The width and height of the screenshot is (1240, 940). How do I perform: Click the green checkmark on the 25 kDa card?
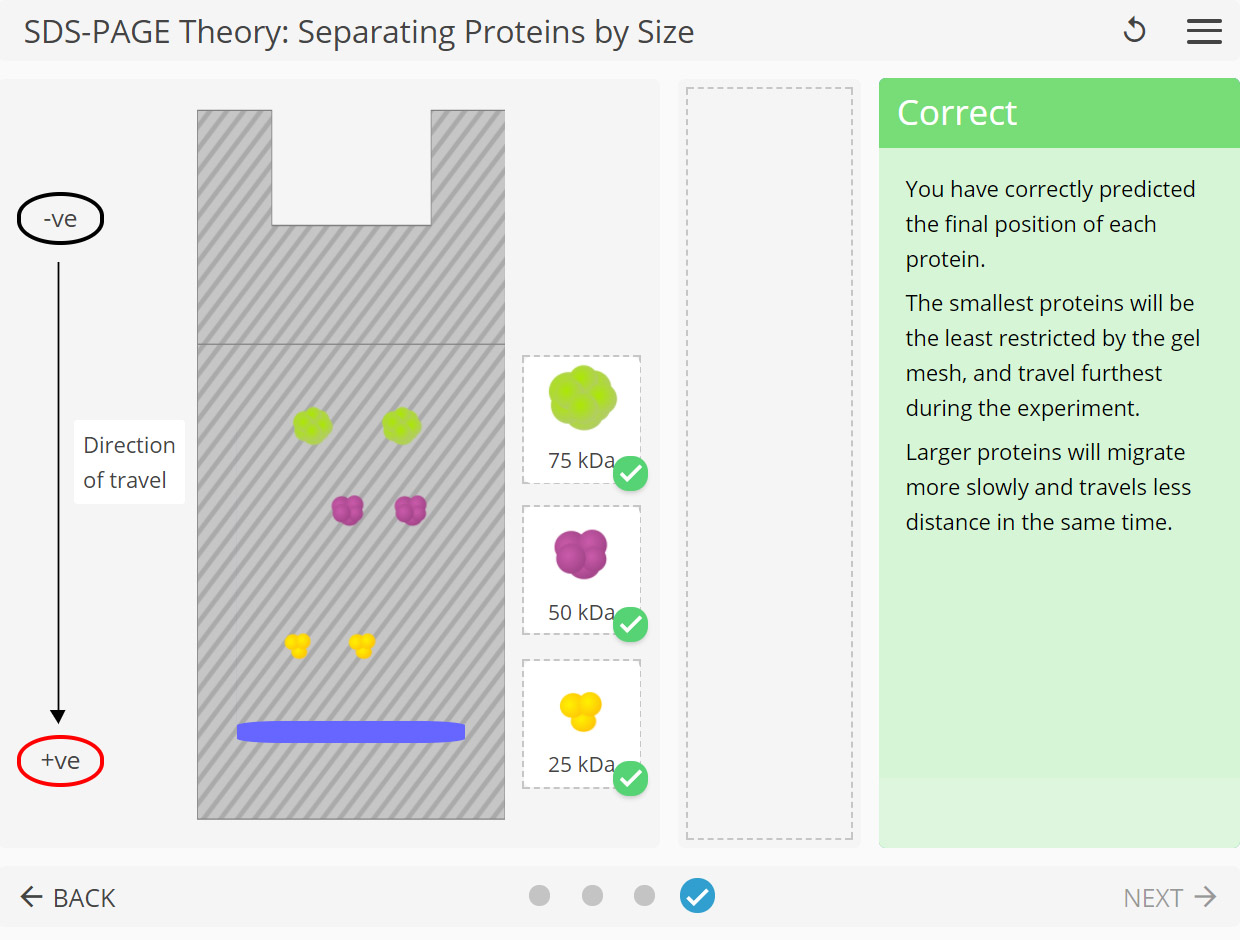tap(630, 779)
